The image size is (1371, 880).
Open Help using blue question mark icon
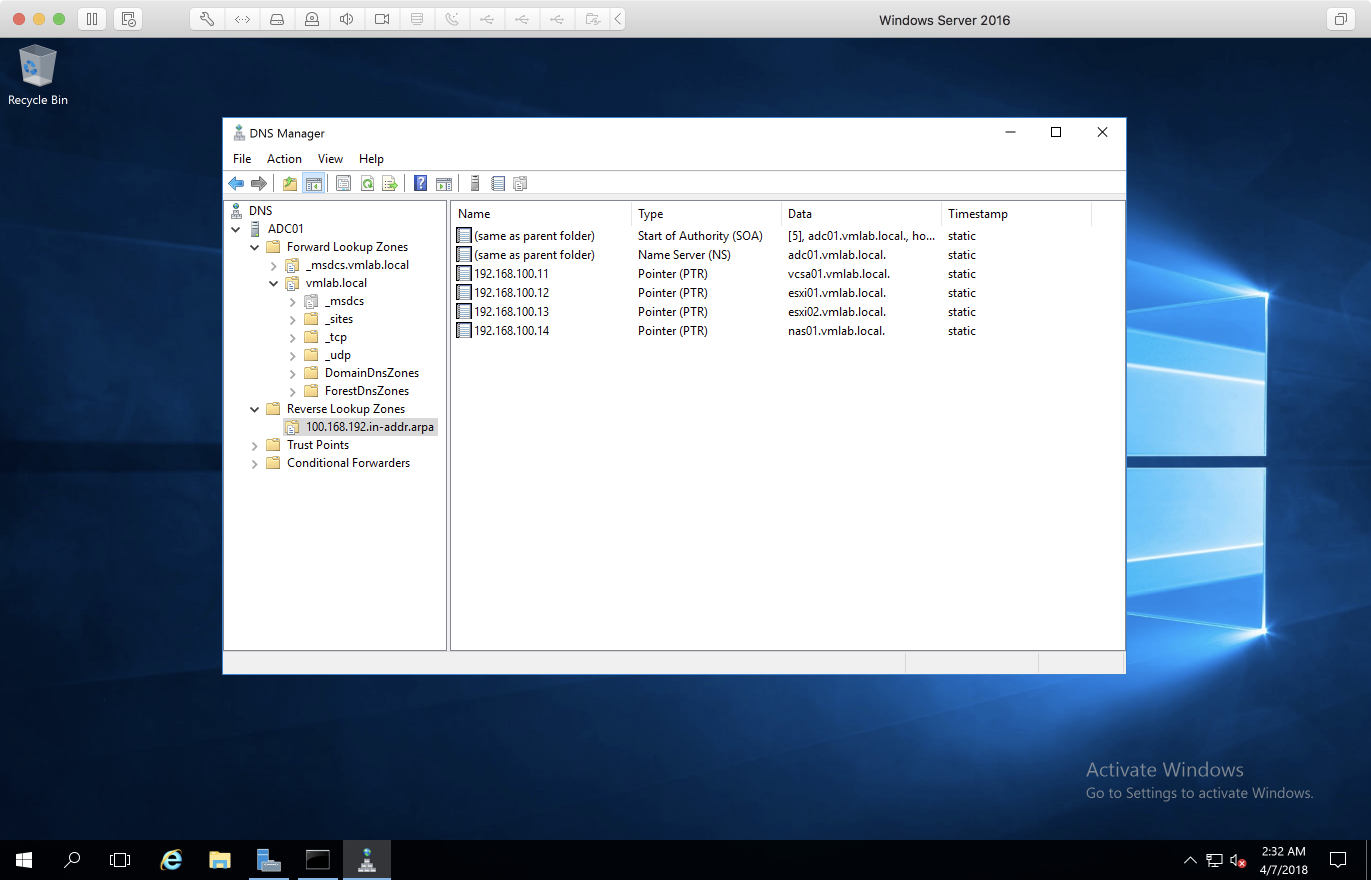coord(420,183)
